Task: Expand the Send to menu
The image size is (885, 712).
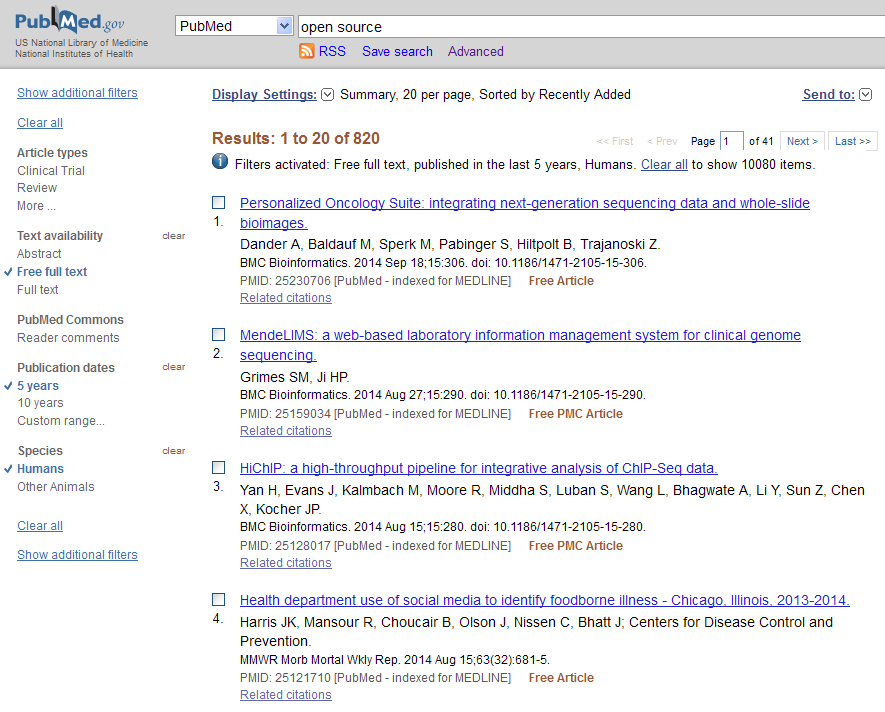Action: tap(828, 95)
